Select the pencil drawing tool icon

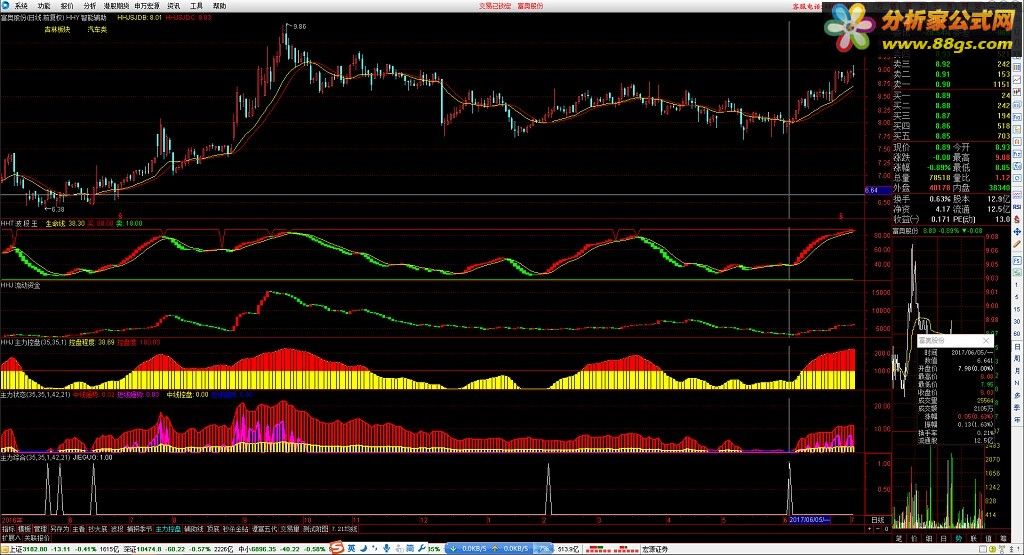point(1017,244)
